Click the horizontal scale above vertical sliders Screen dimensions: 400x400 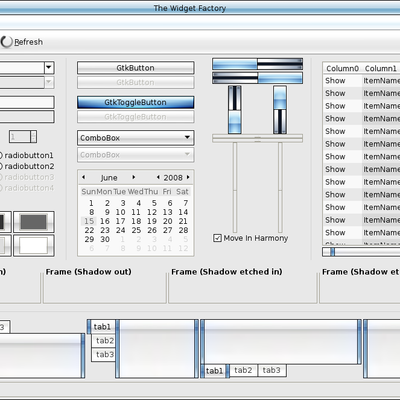(x=257, y=138)
